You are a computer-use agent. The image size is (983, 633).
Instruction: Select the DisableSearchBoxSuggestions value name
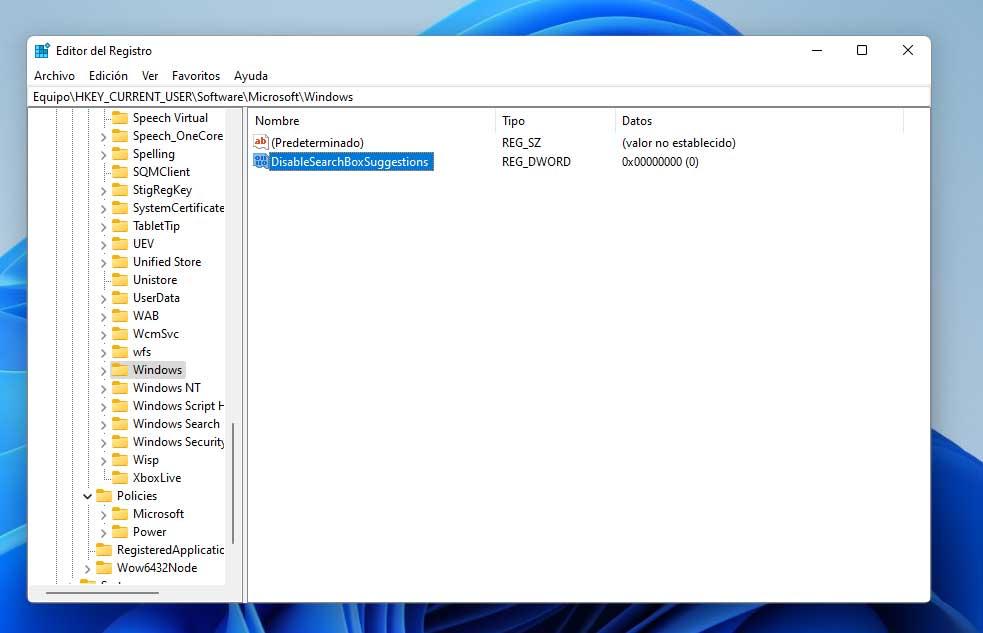point(350,162)
